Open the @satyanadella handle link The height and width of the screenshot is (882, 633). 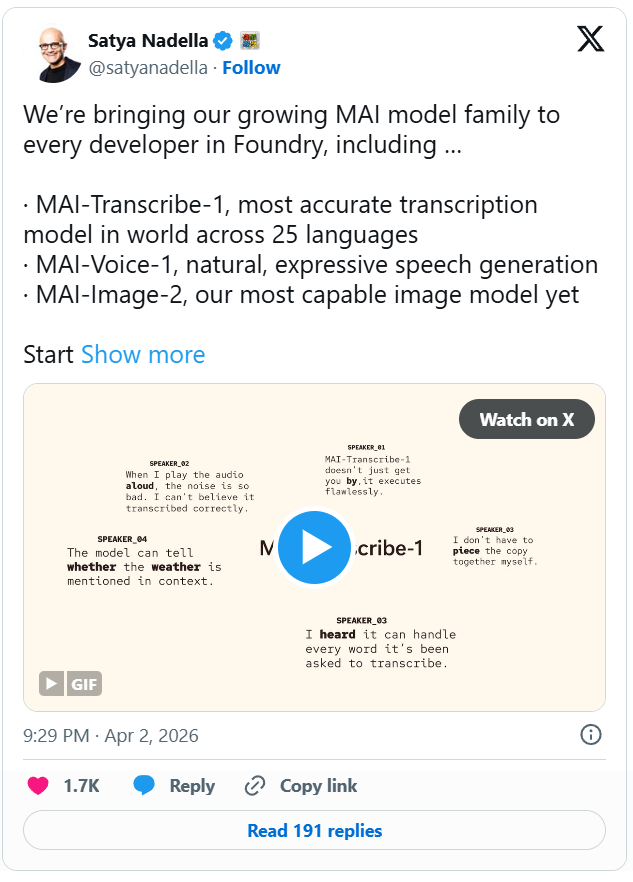pyautogui.click(x=148, y=68)
